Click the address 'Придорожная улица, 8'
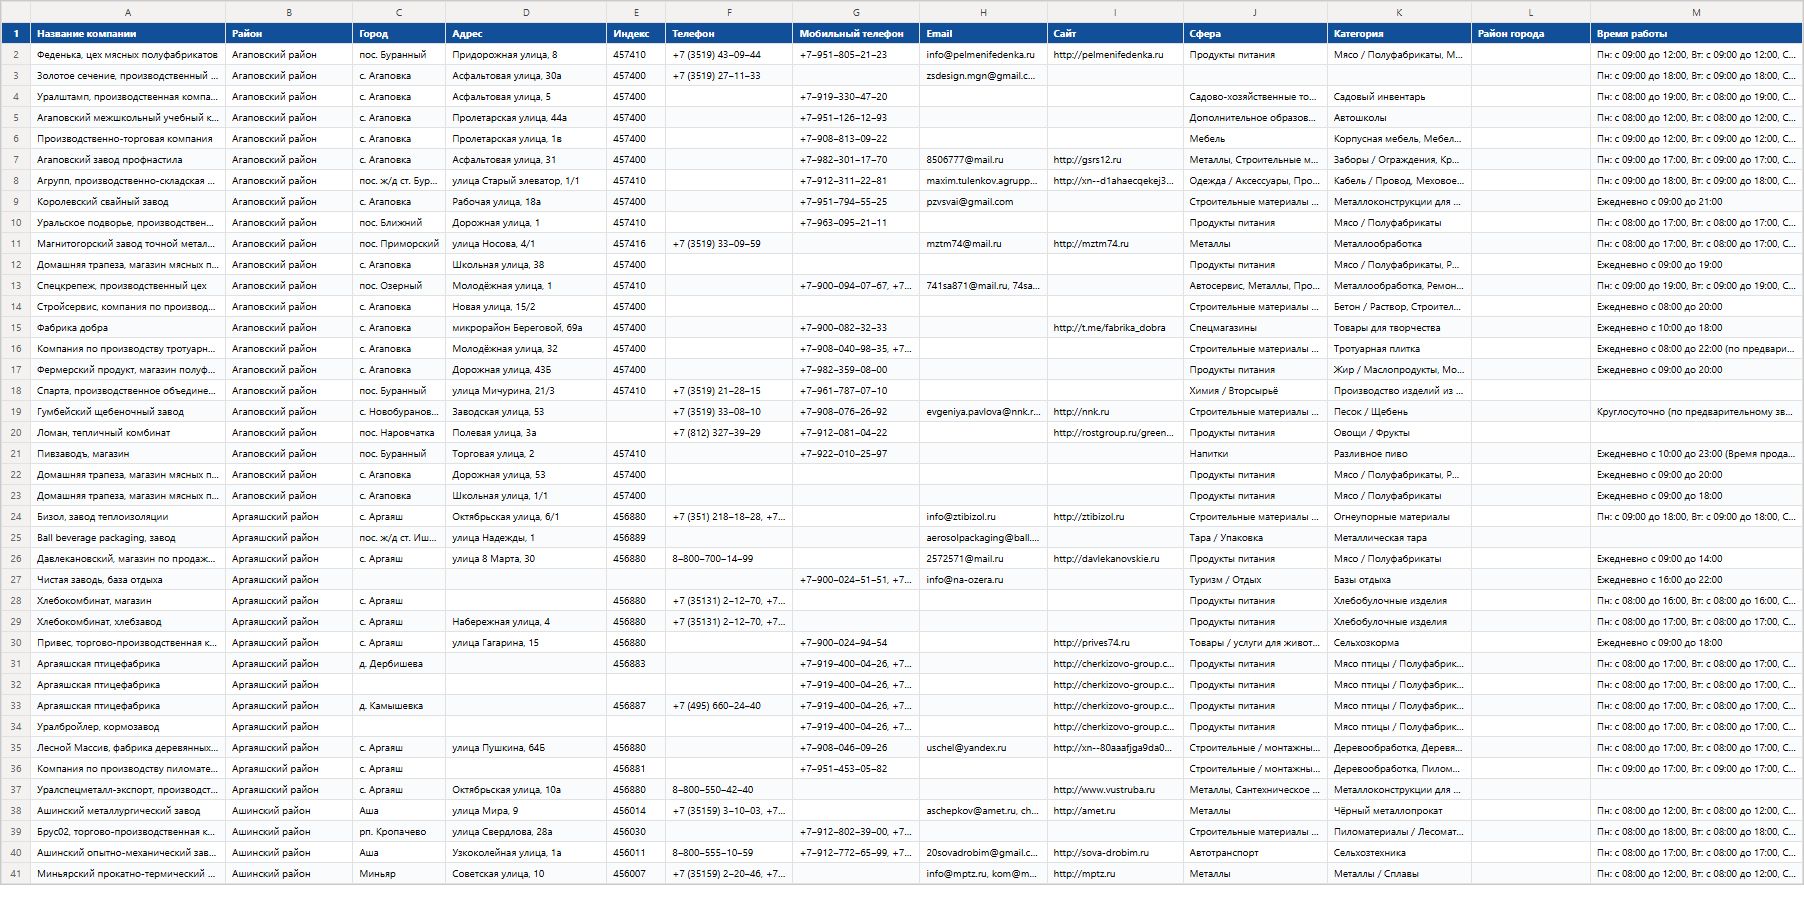 coord(526,55)
